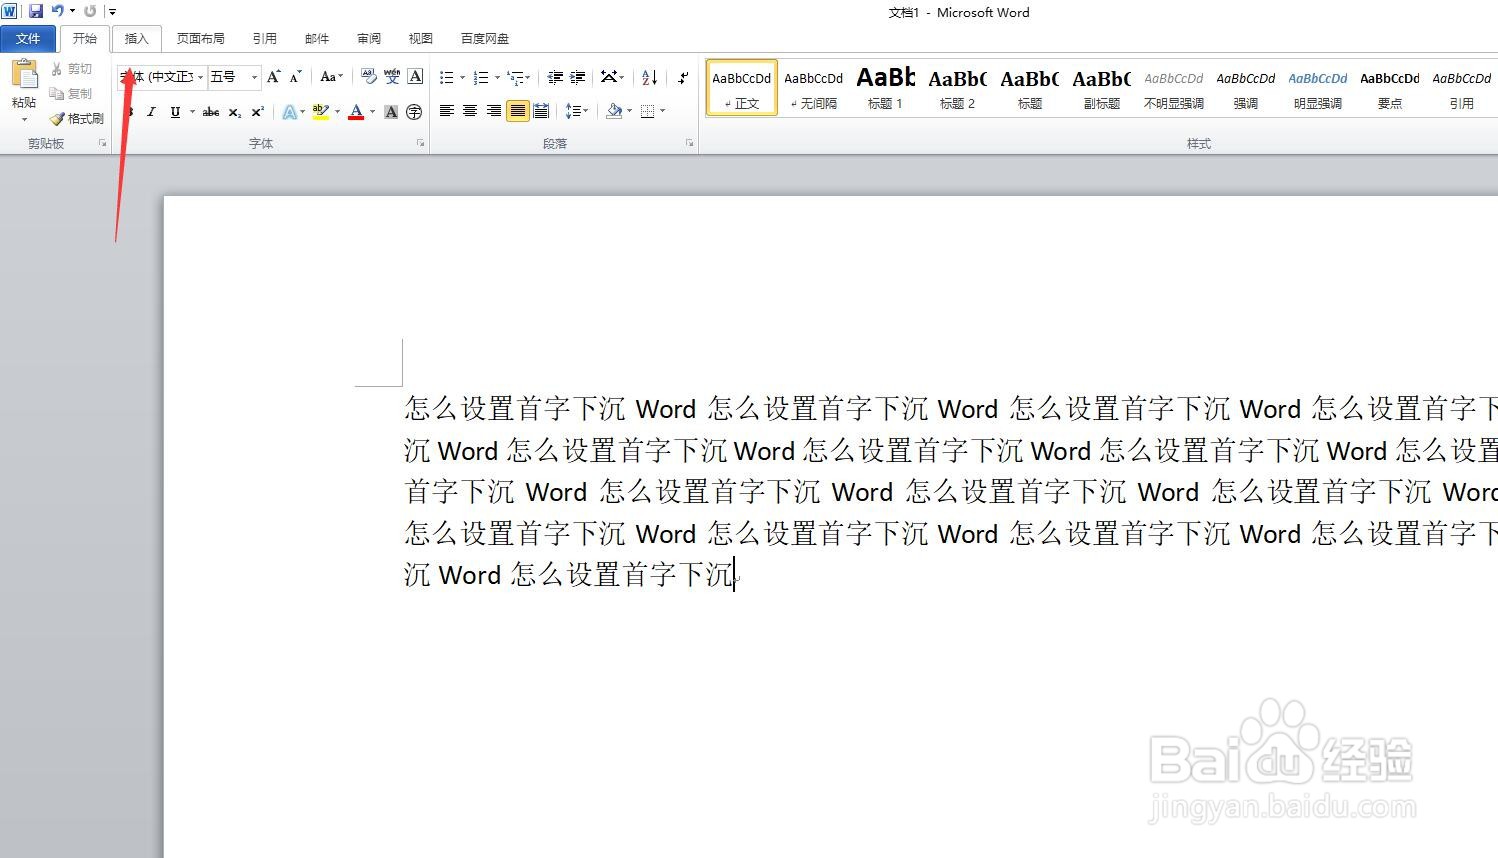
Task: Switch to the 插入 tab
Action: pos(136,39)
